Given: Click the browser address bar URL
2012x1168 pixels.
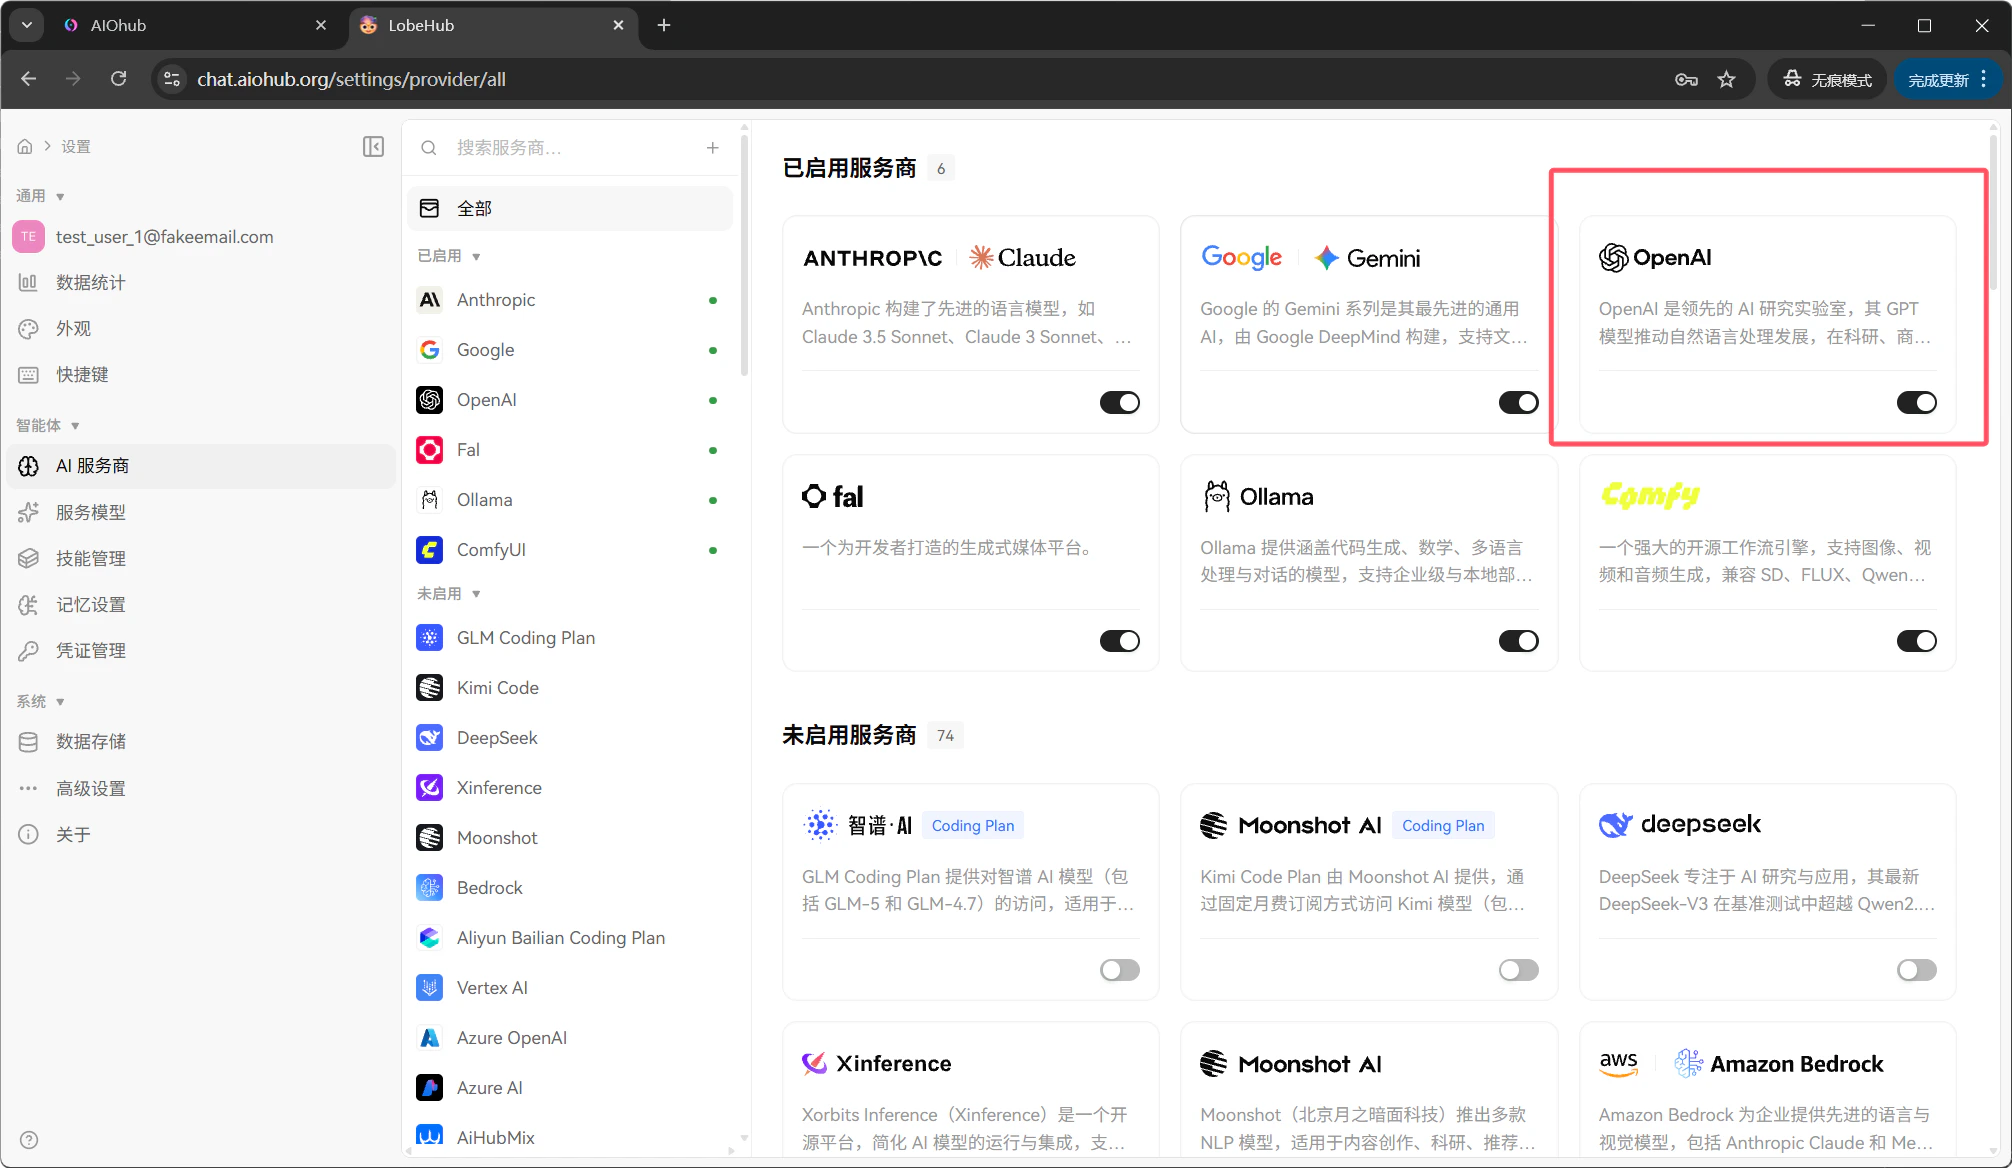Looking at the screenshot, I should click(351, 80).
